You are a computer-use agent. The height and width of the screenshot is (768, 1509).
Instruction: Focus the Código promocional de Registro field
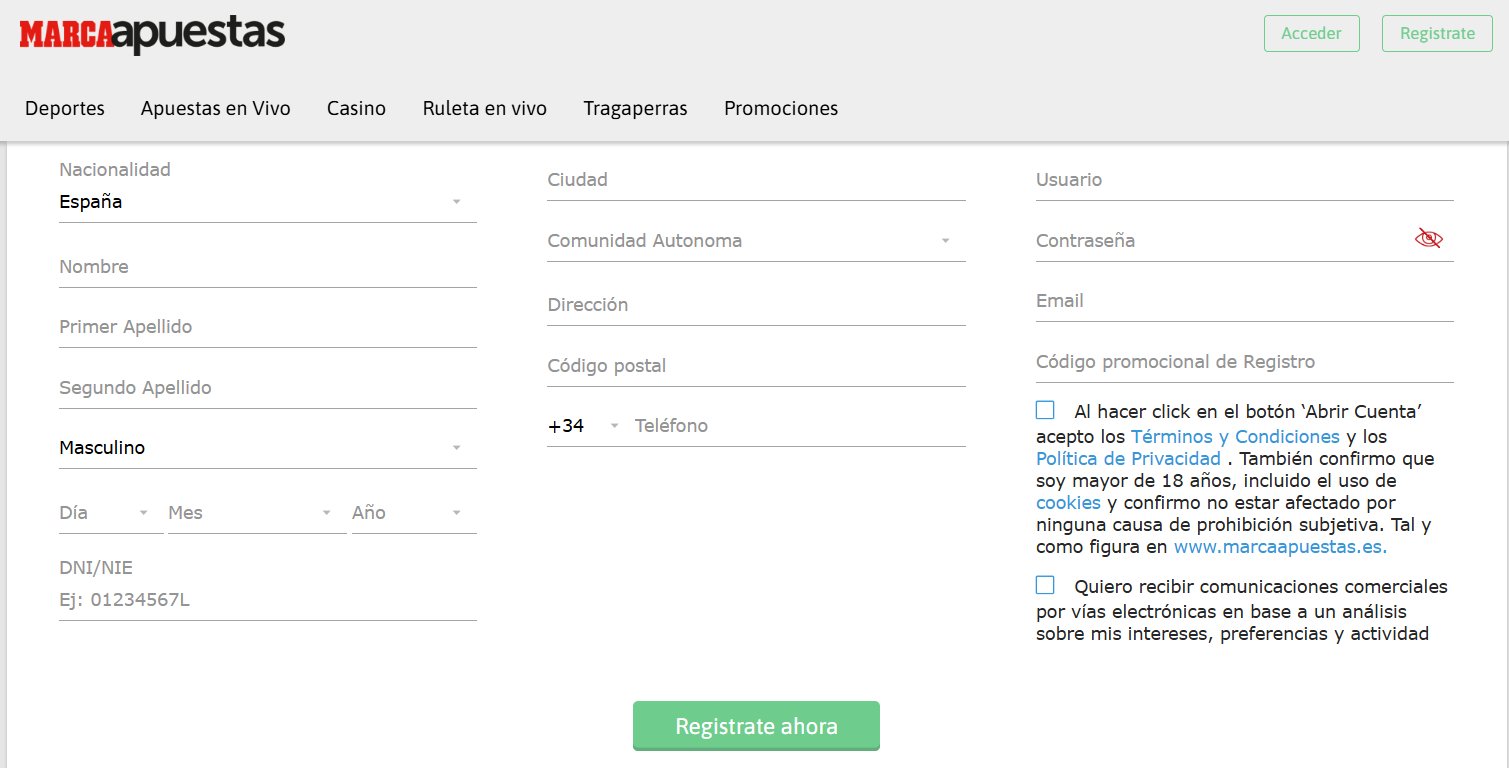(1245, 362)
